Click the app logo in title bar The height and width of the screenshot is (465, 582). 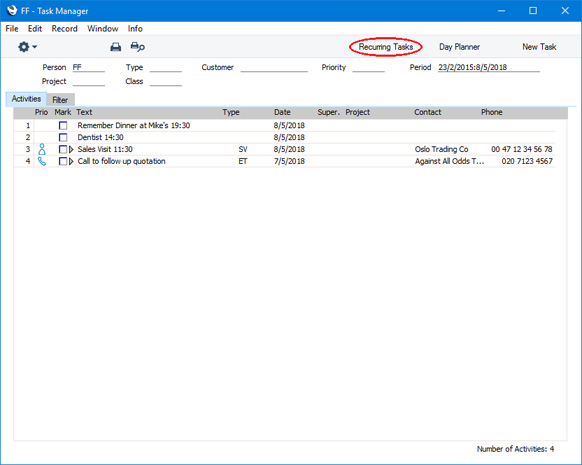pyautogui.click(x=12, y=10)
